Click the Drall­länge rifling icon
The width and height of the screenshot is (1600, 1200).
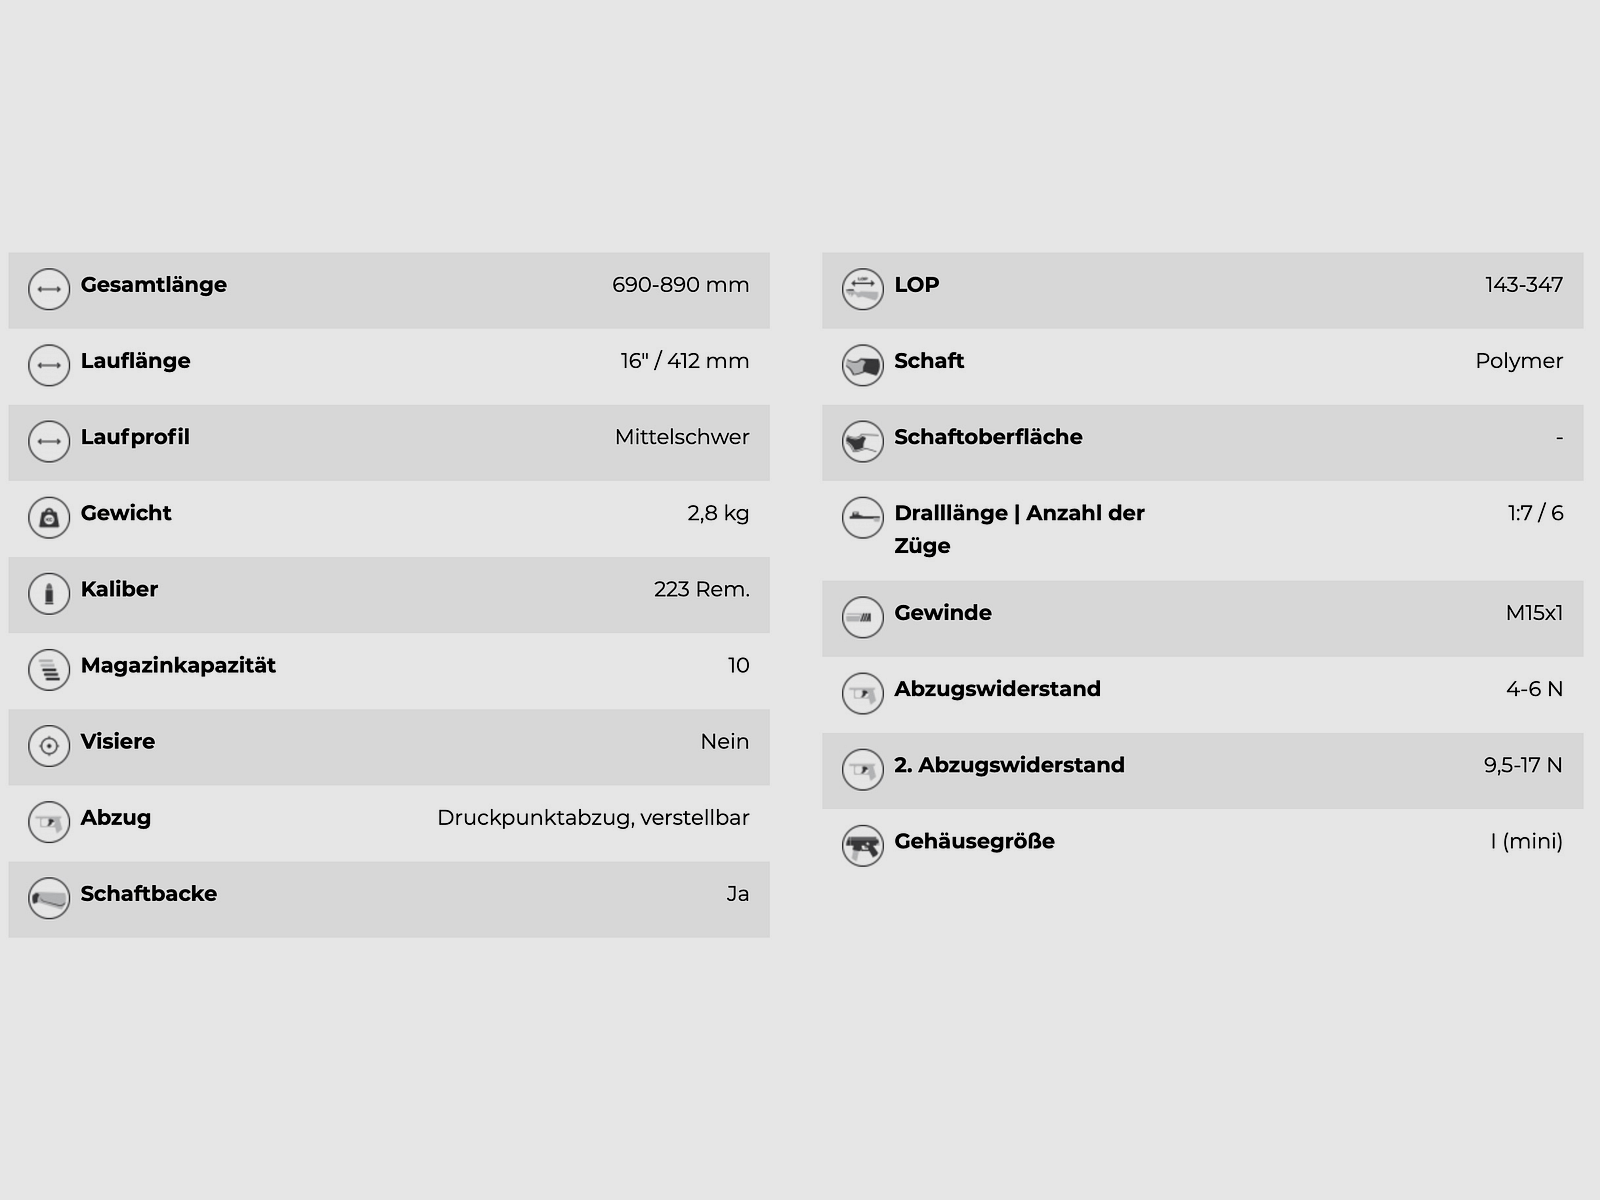(862, 518)
